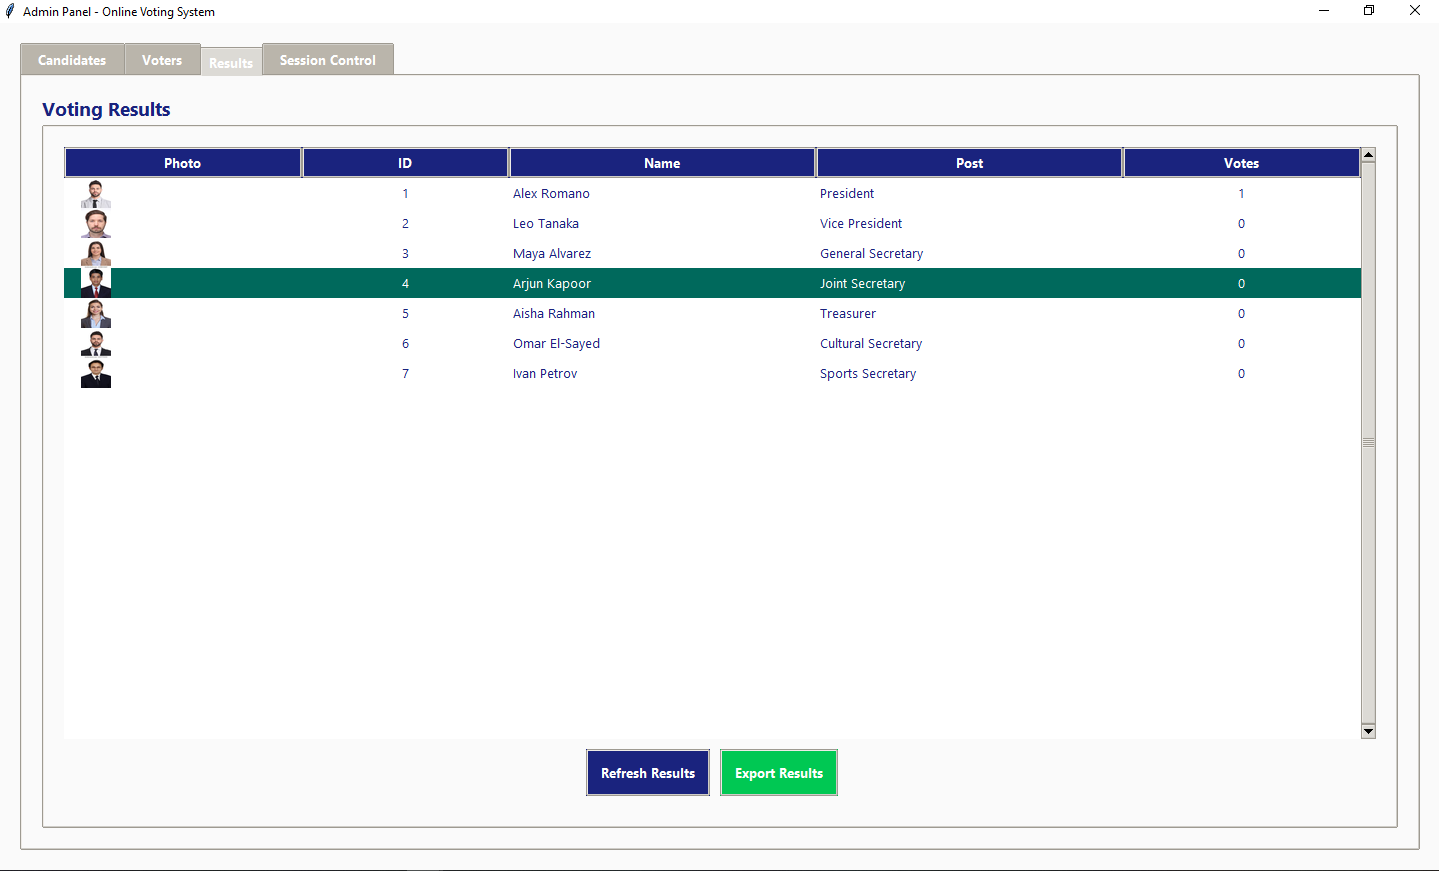Click the scrollbar up arrow
The height and width of the screenshot is (871, 1439).
click(x=1368, y=153)
